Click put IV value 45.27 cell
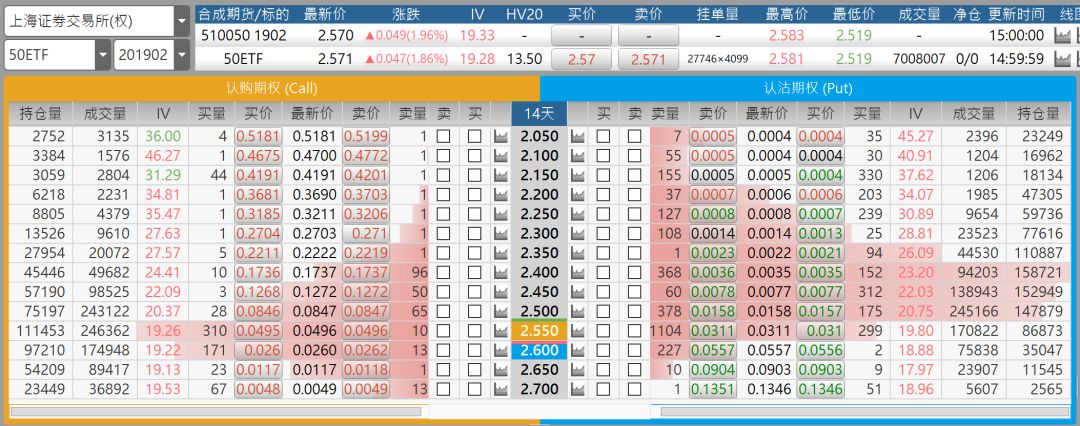 tap(915, 136)
